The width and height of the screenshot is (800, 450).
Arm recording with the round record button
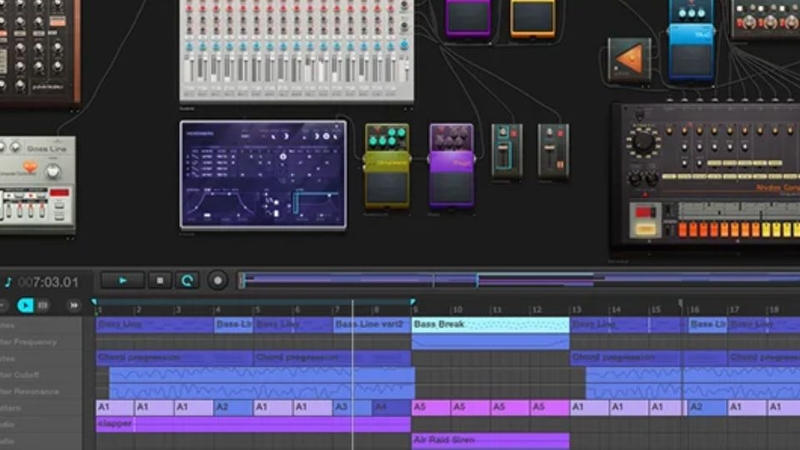218,281
